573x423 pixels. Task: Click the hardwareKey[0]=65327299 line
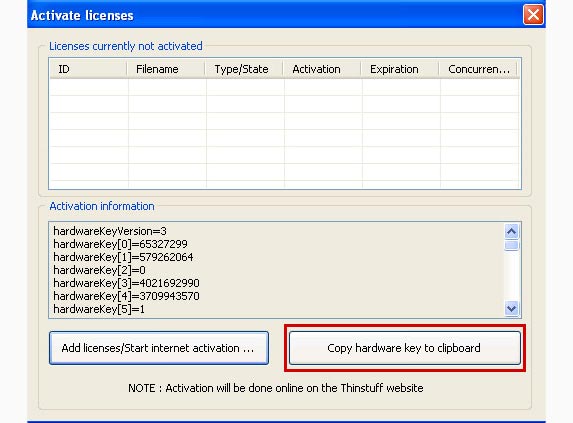tap(120, 244)
